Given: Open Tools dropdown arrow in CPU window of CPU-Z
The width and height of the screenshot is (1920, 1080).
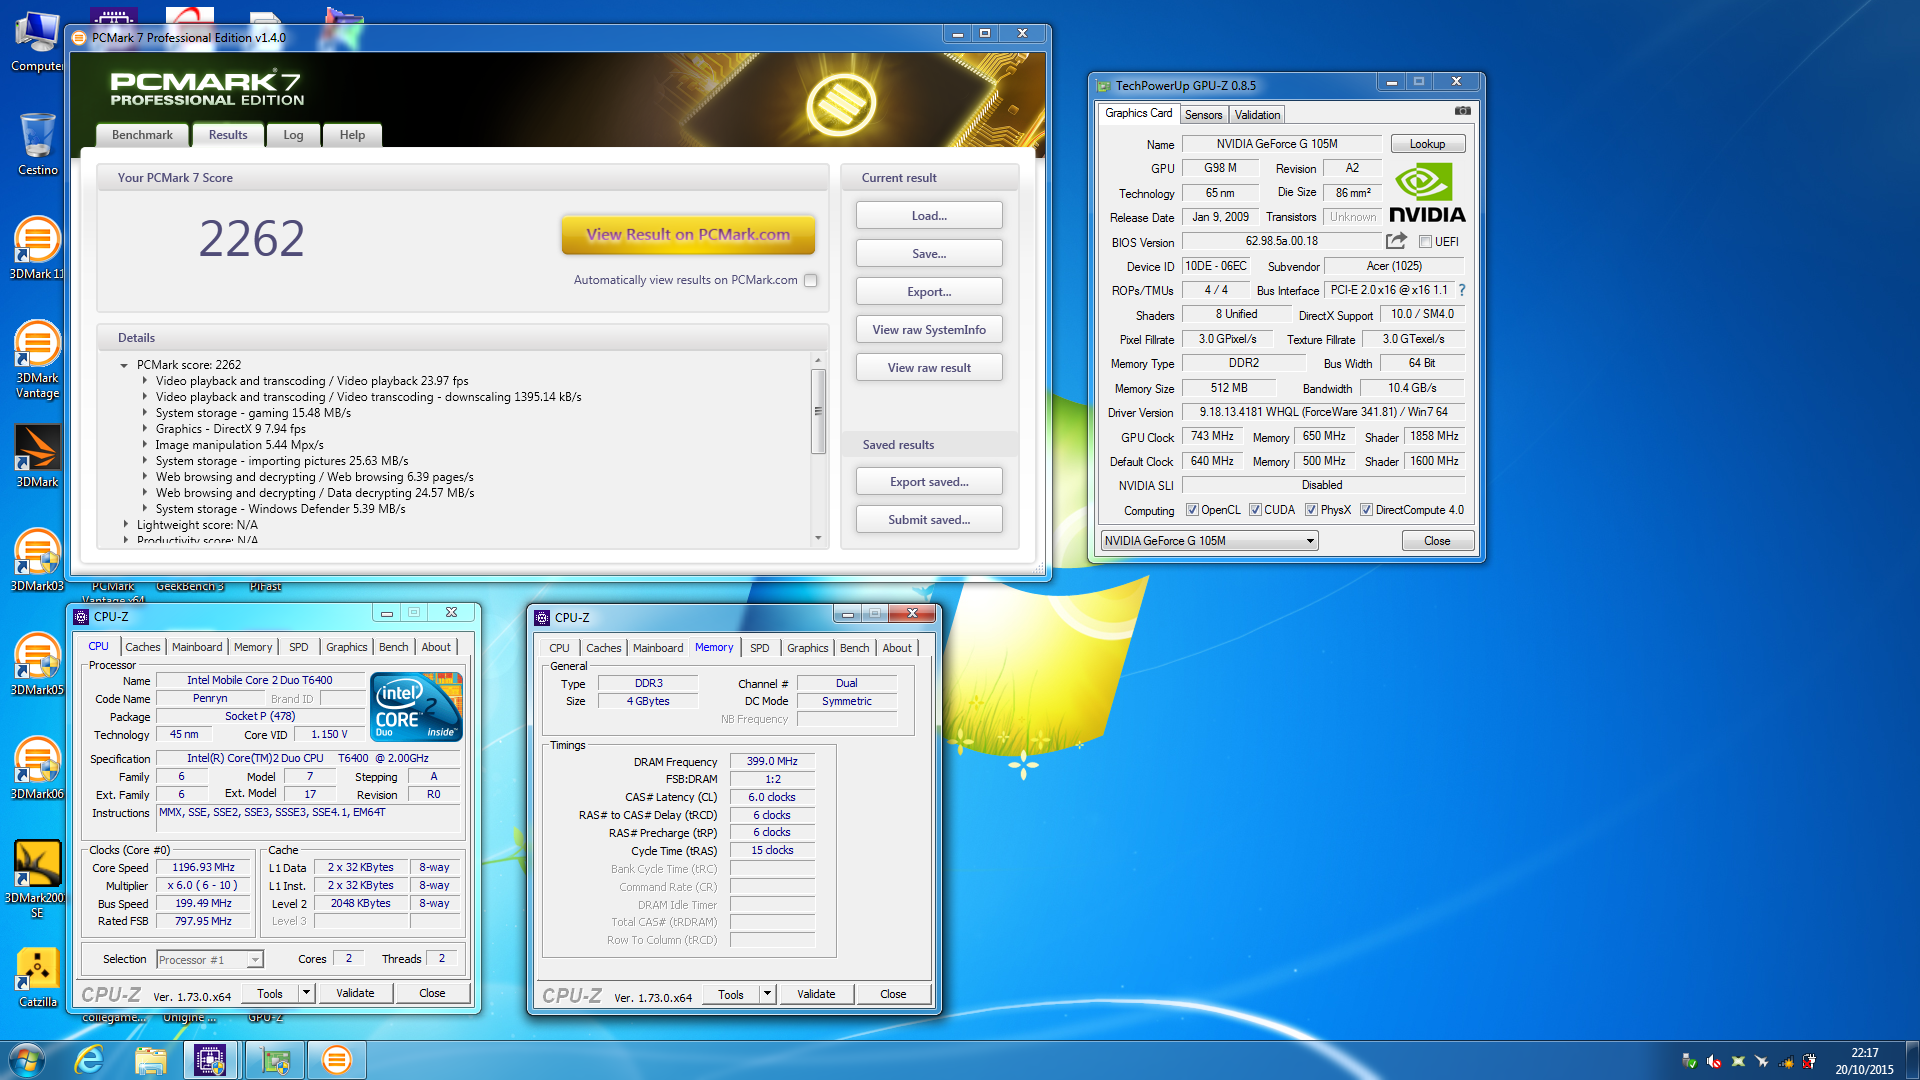Looking at the screenshot, I should [307, 993].
